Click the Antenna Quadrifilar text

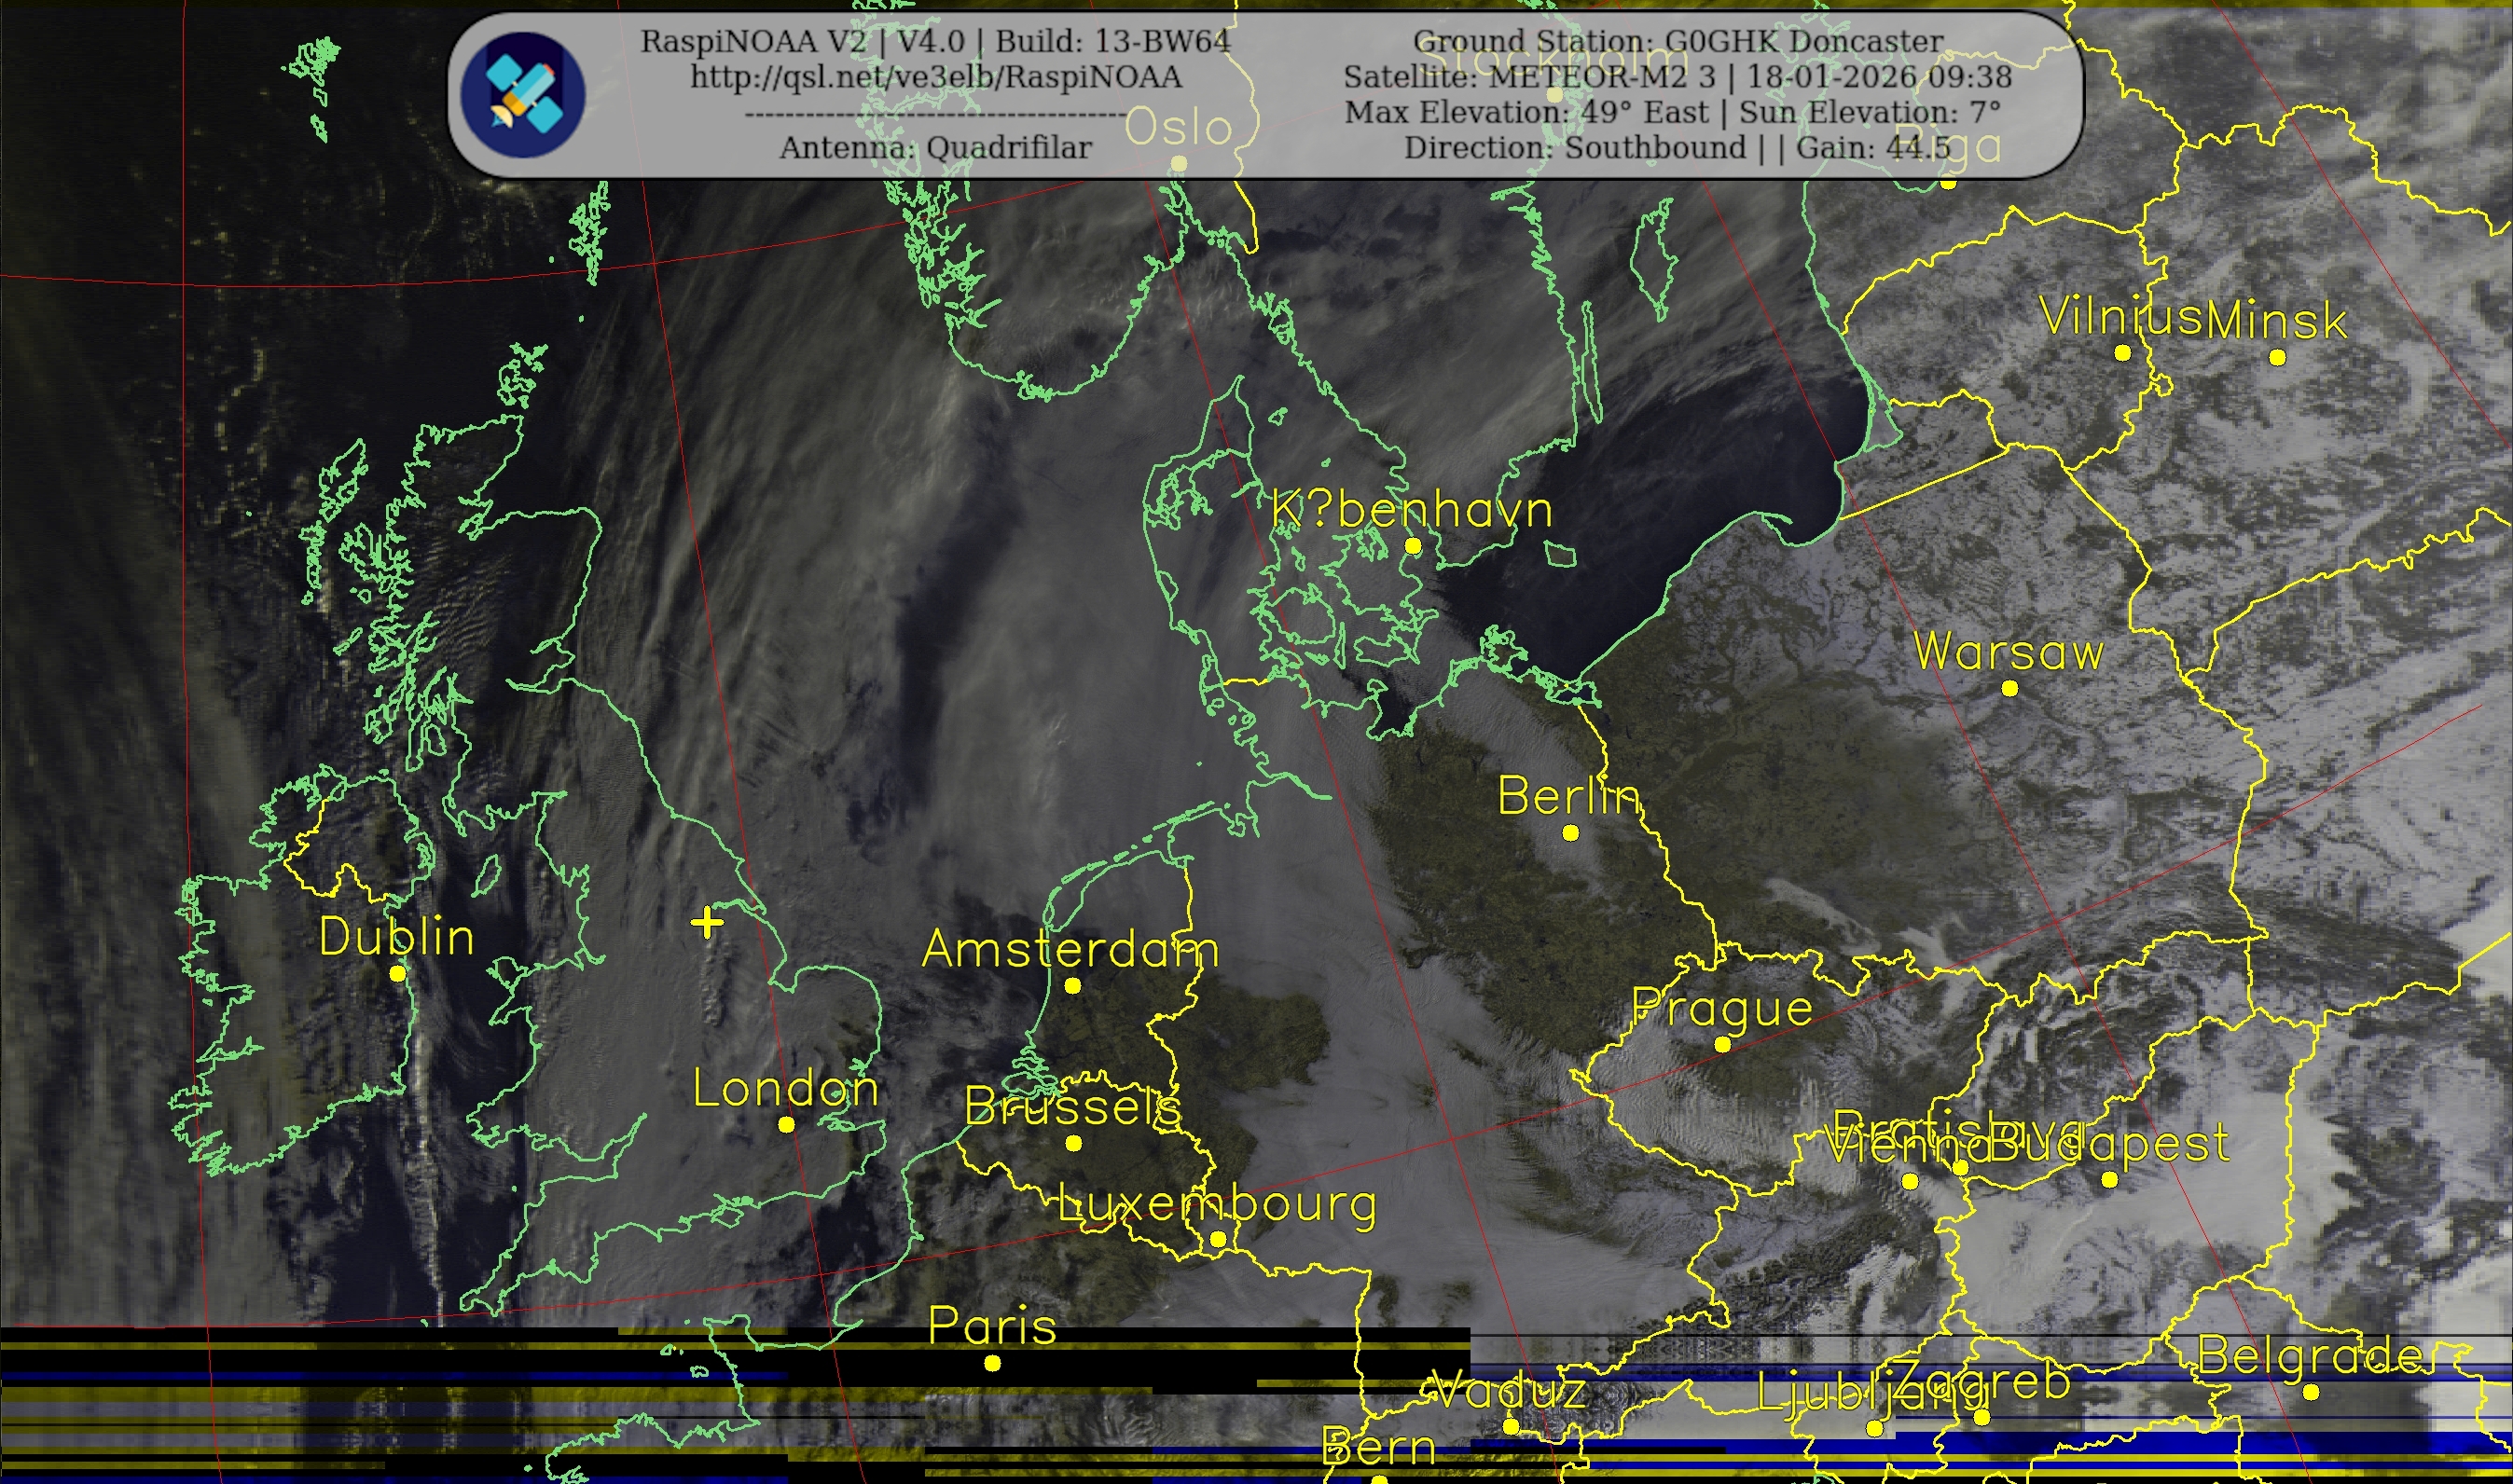point(935,148)
